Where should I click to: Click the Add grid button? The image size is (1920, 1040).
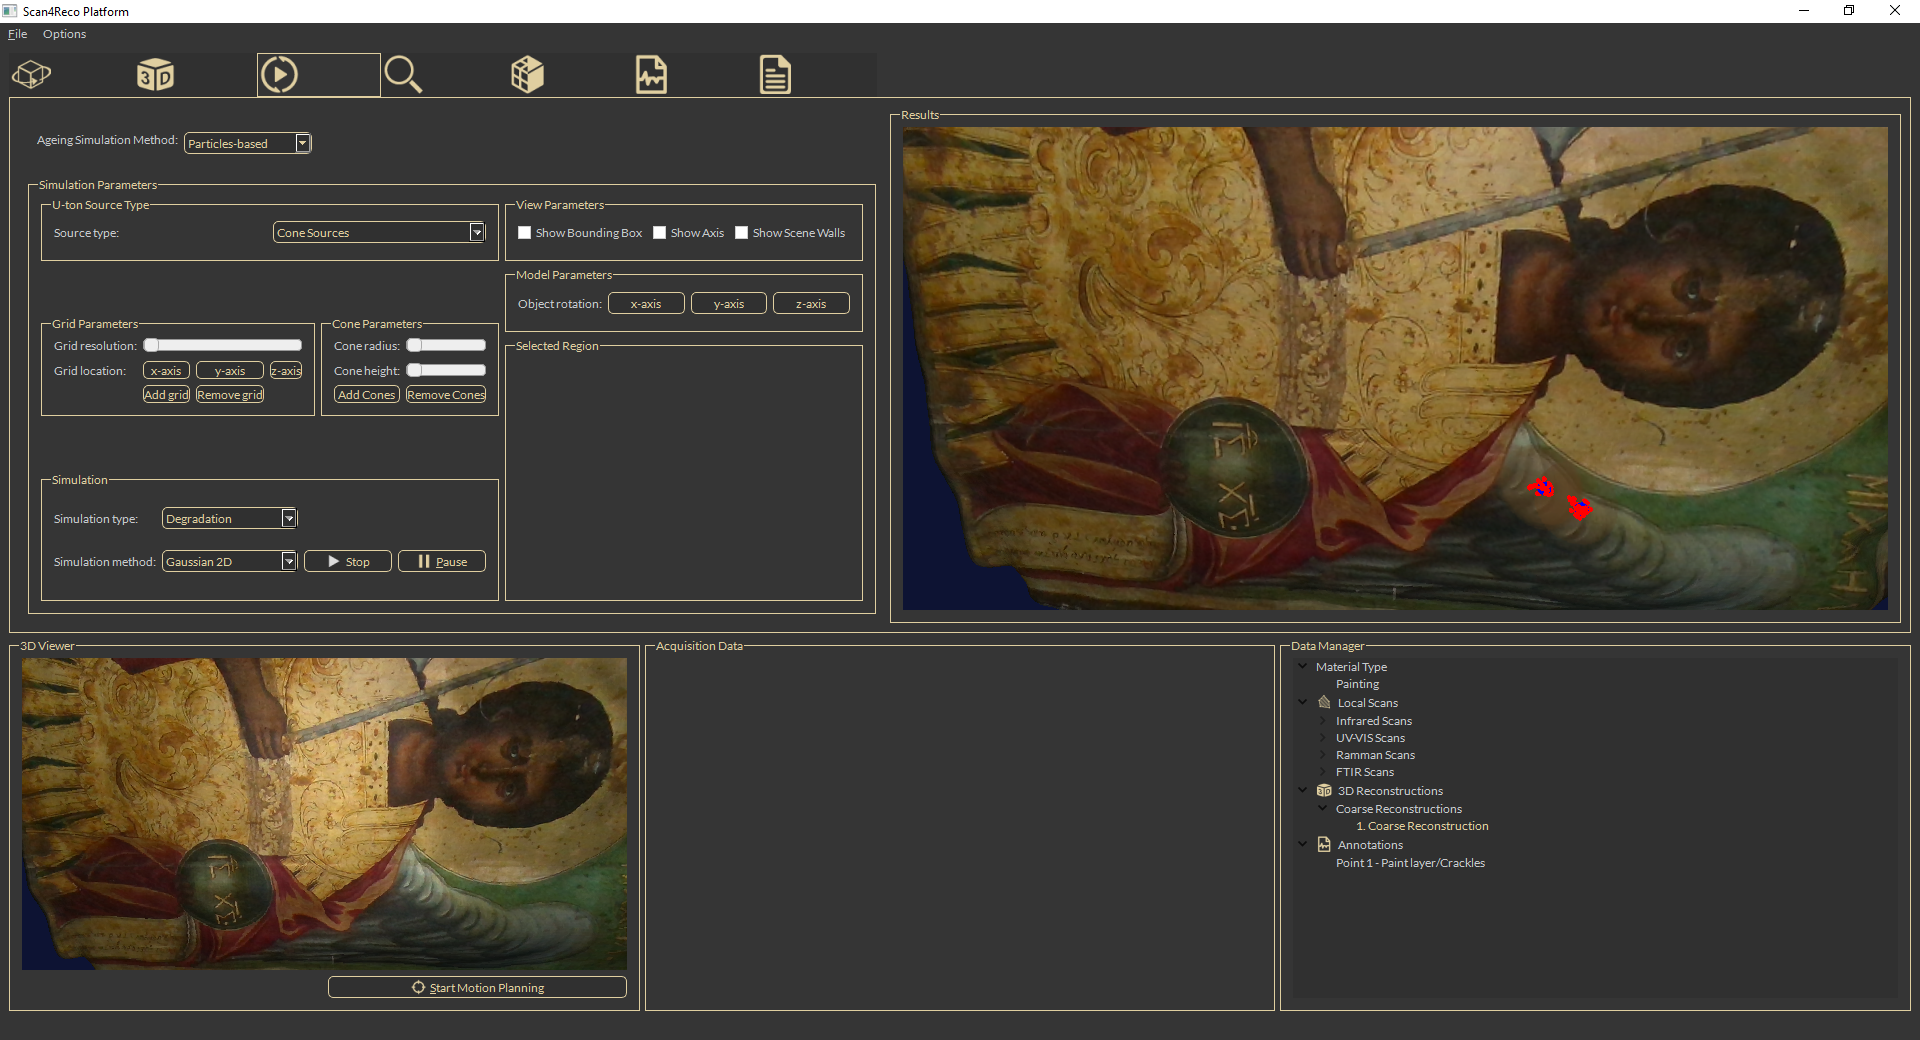166,395
